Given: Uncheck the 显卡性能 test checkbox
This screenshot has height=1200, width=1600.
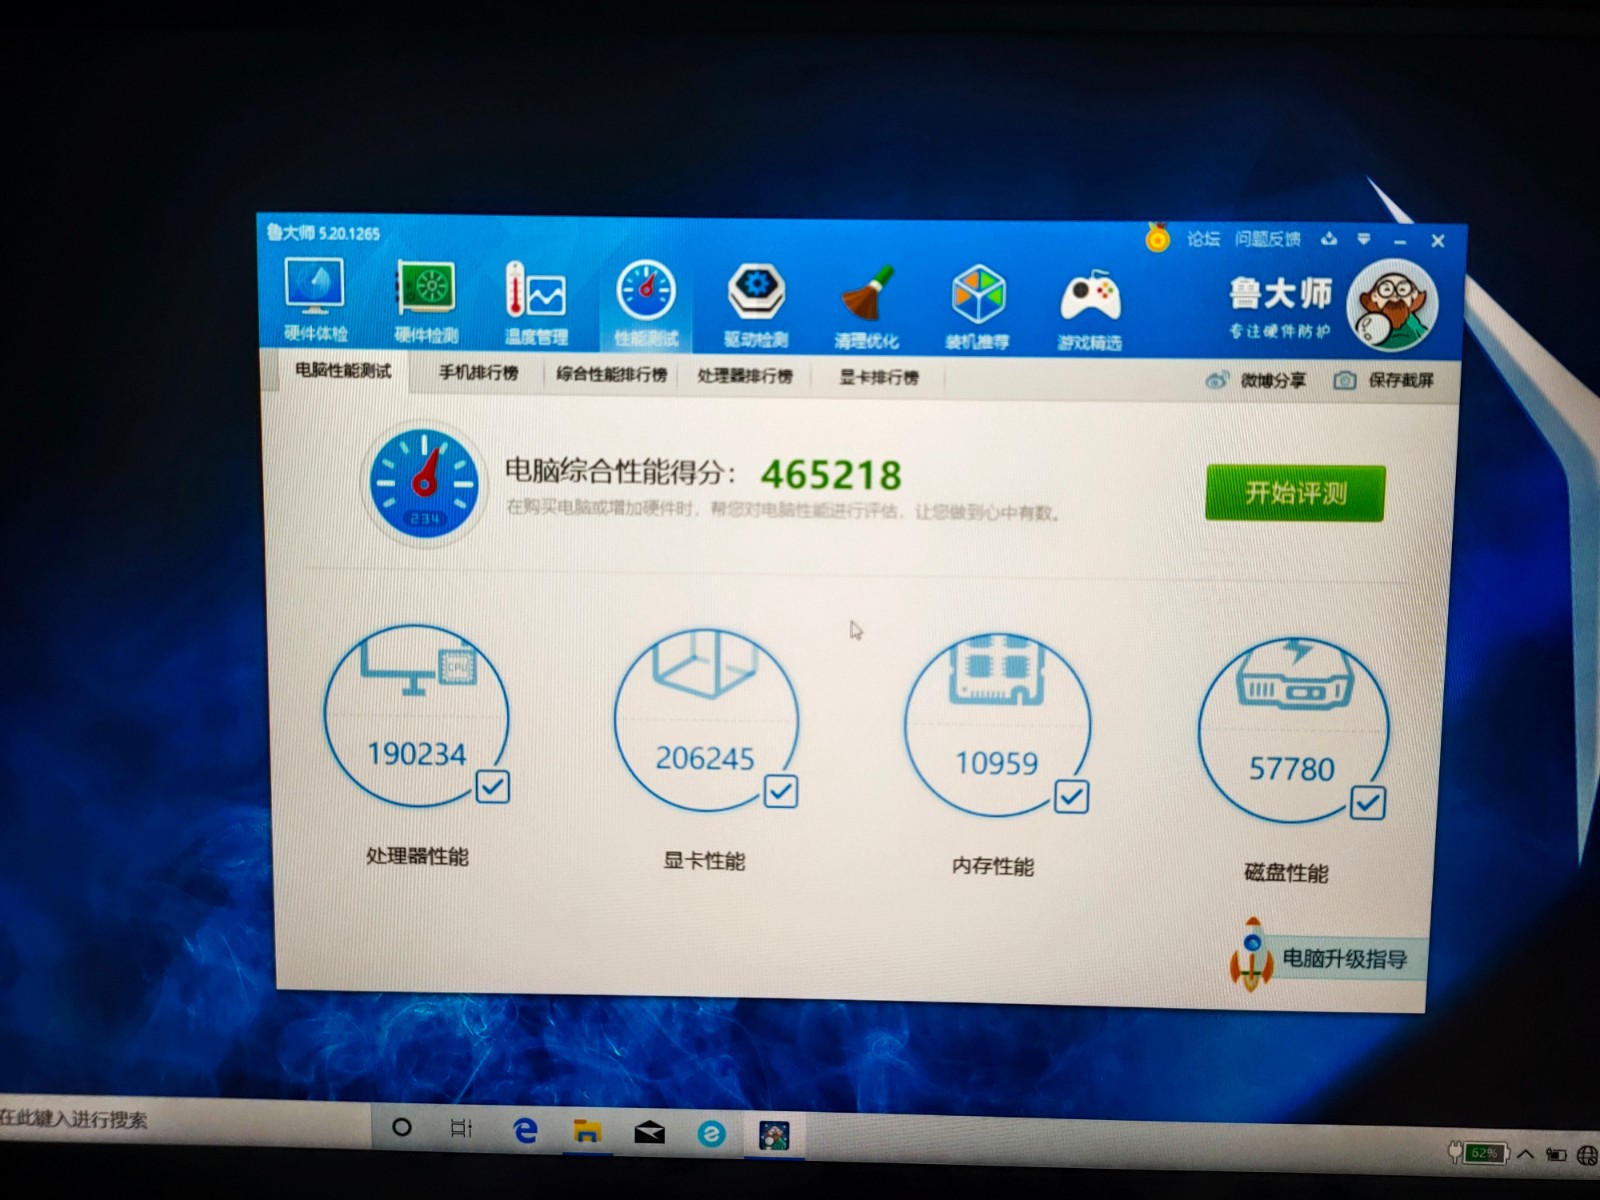Looking at the screenshot, I should click(780, 791).
